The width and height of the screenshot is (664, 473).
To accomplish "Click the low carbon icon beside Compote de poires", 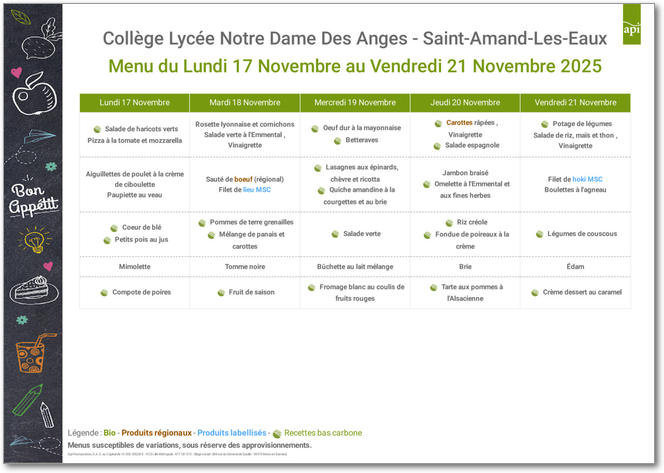I will 102,292.
